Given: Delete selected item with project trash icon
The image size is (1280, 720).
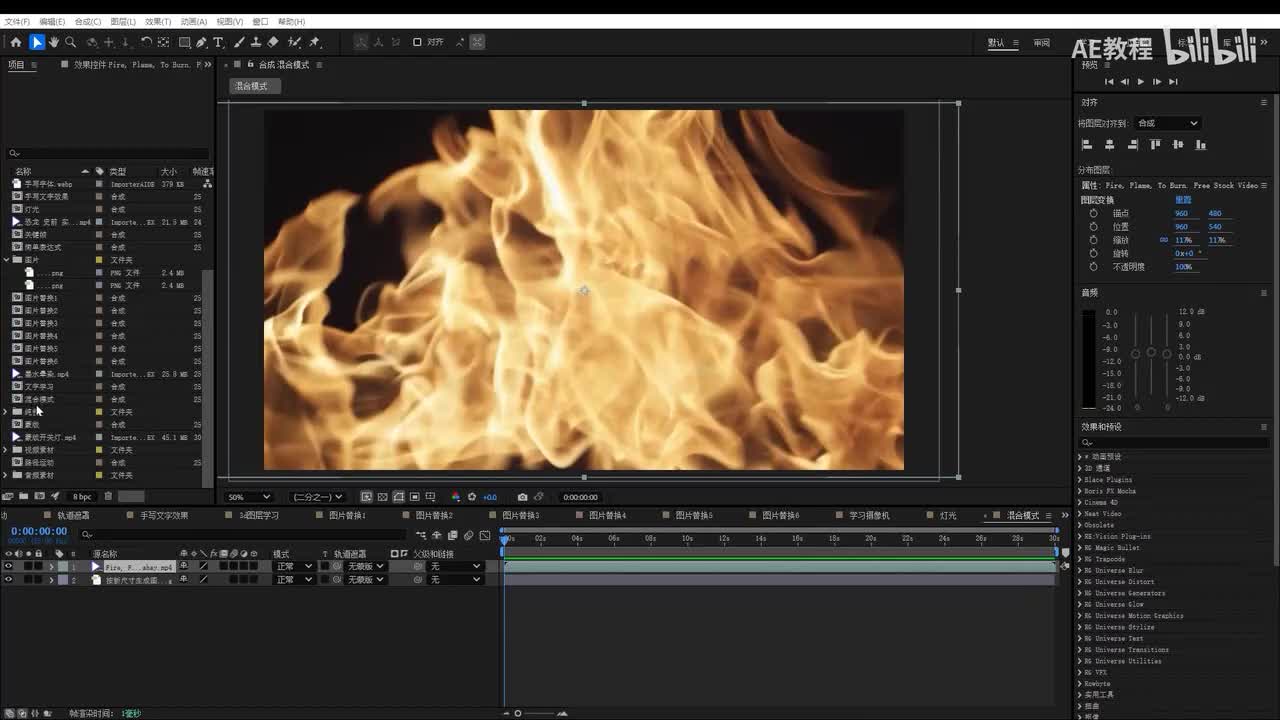Looking at the screenshot, I should point(108,496).
